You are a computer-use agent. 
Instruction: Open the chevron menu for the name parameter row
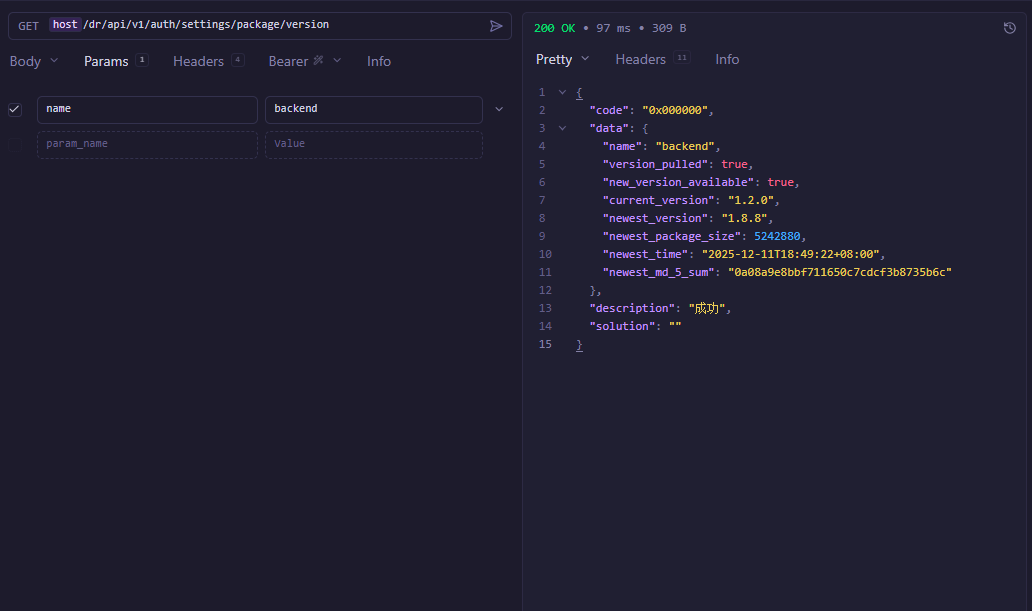click(499, 109)
